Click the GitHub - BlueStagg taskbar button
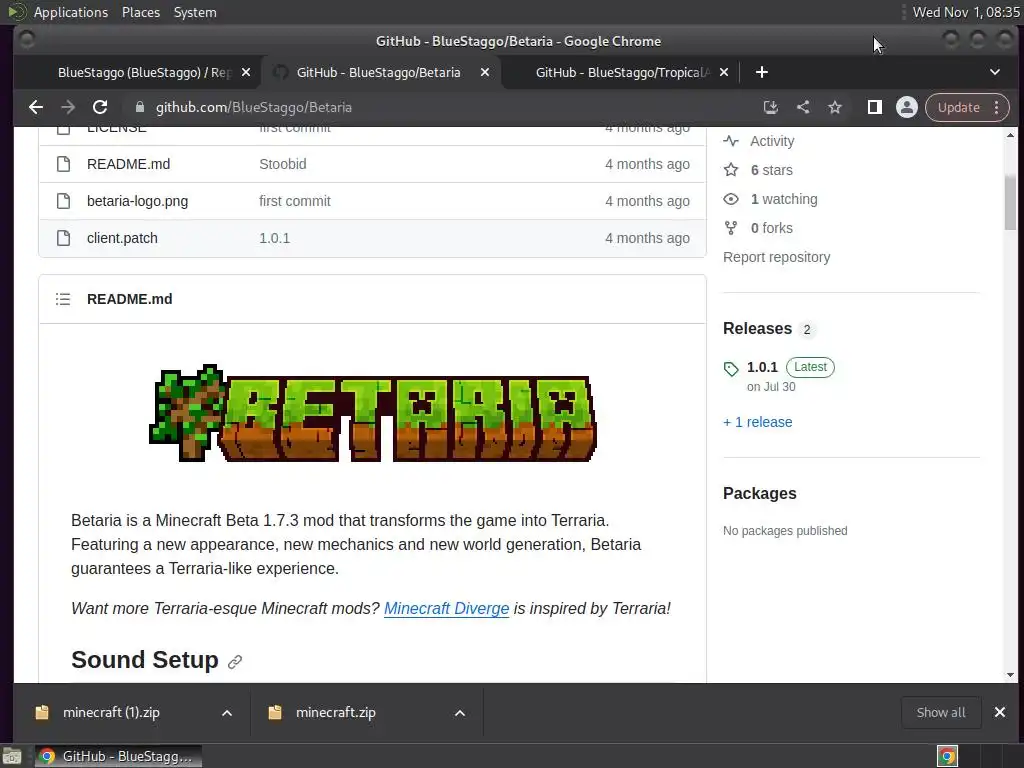The width and height of the screenshot is (1024, 768). point(118,756)
